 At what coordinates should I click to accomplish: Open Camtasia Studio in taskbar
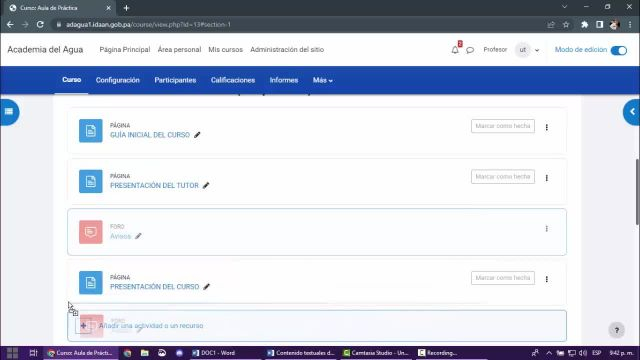376,353
